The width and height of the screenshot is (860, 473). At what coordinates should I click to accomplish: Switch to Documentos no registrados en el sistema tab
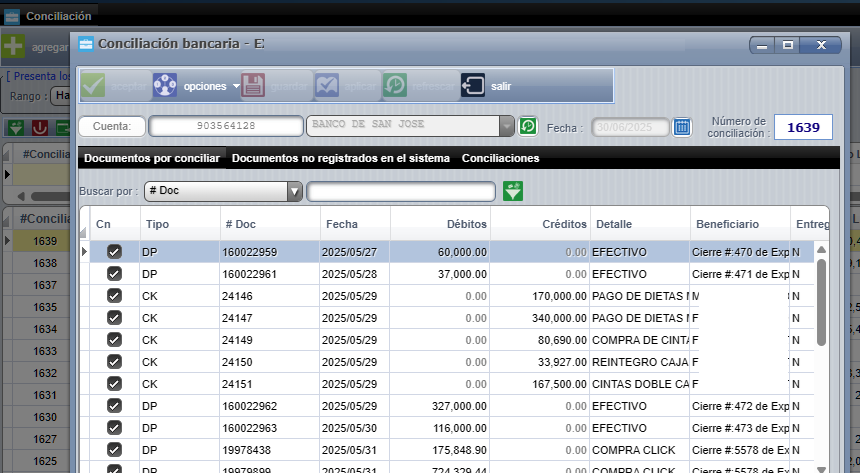coord(340,158)
